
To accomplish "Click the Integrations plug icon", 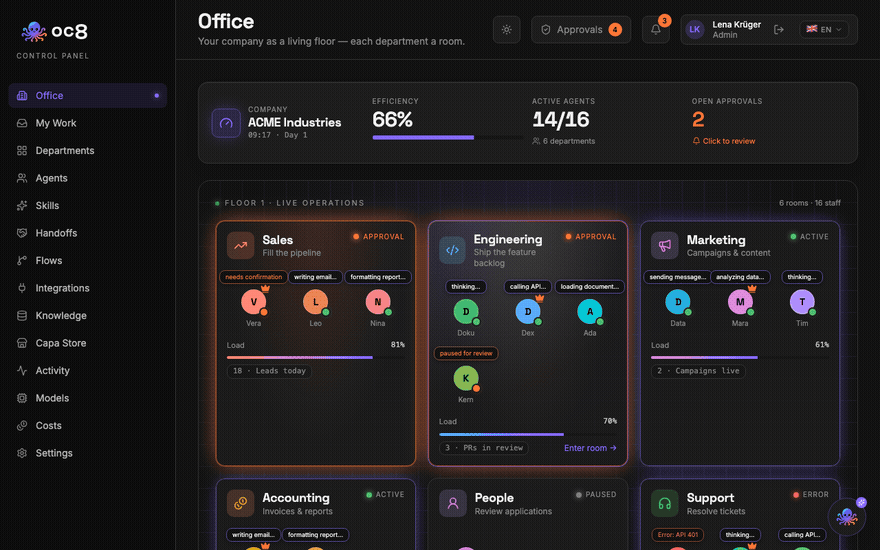I will tap(22, 288).
